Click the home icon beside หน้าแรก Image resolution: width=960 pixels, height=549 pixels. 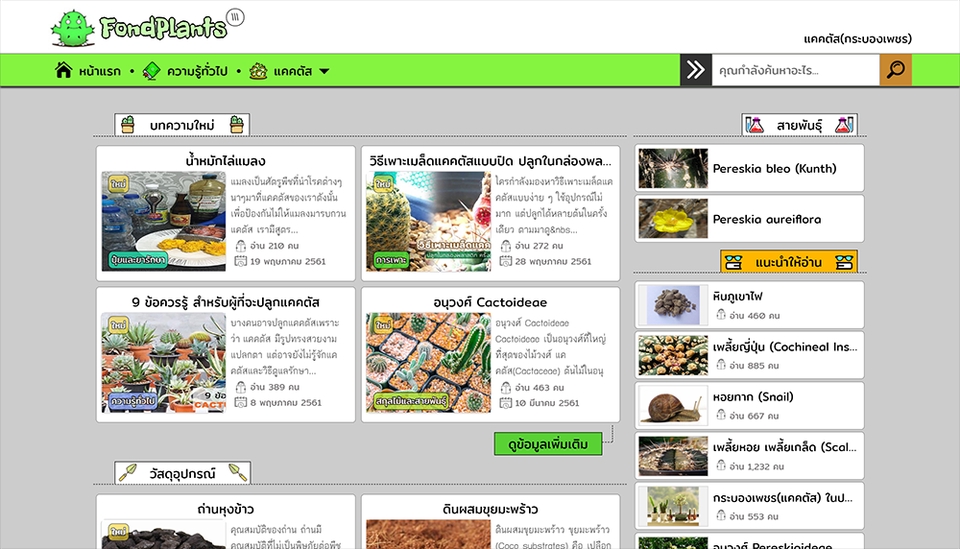click(63, 70)
